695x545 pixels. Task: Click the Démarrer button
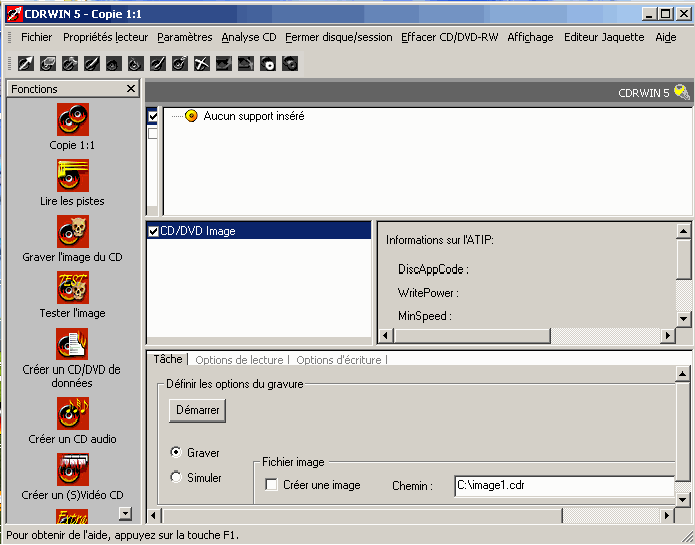[197, 410]
